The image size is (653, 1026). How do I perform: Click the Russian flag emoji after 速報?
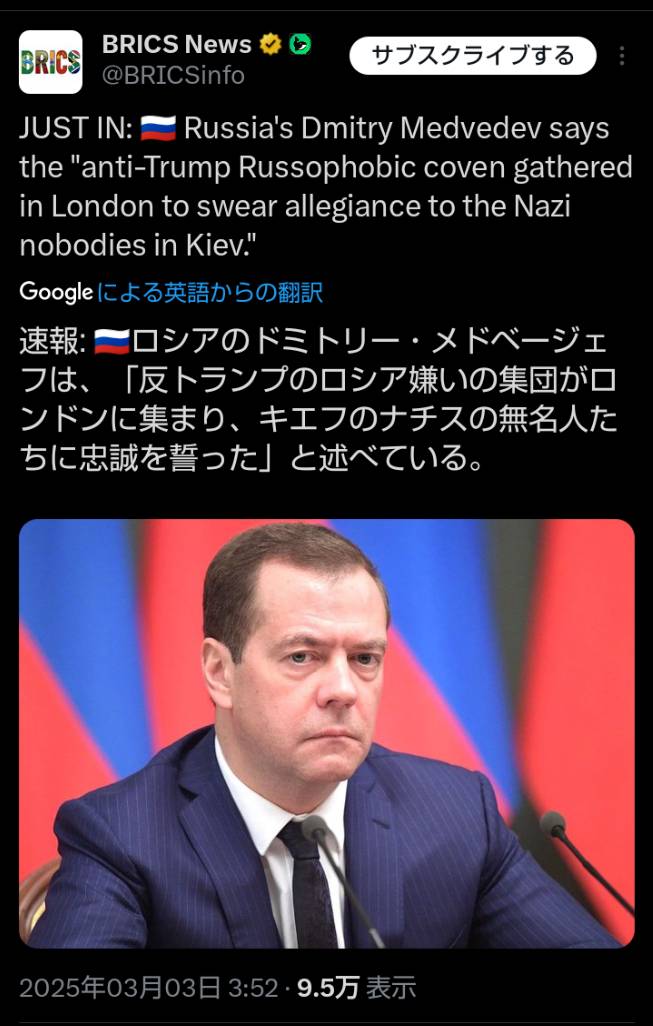[112, 342]
